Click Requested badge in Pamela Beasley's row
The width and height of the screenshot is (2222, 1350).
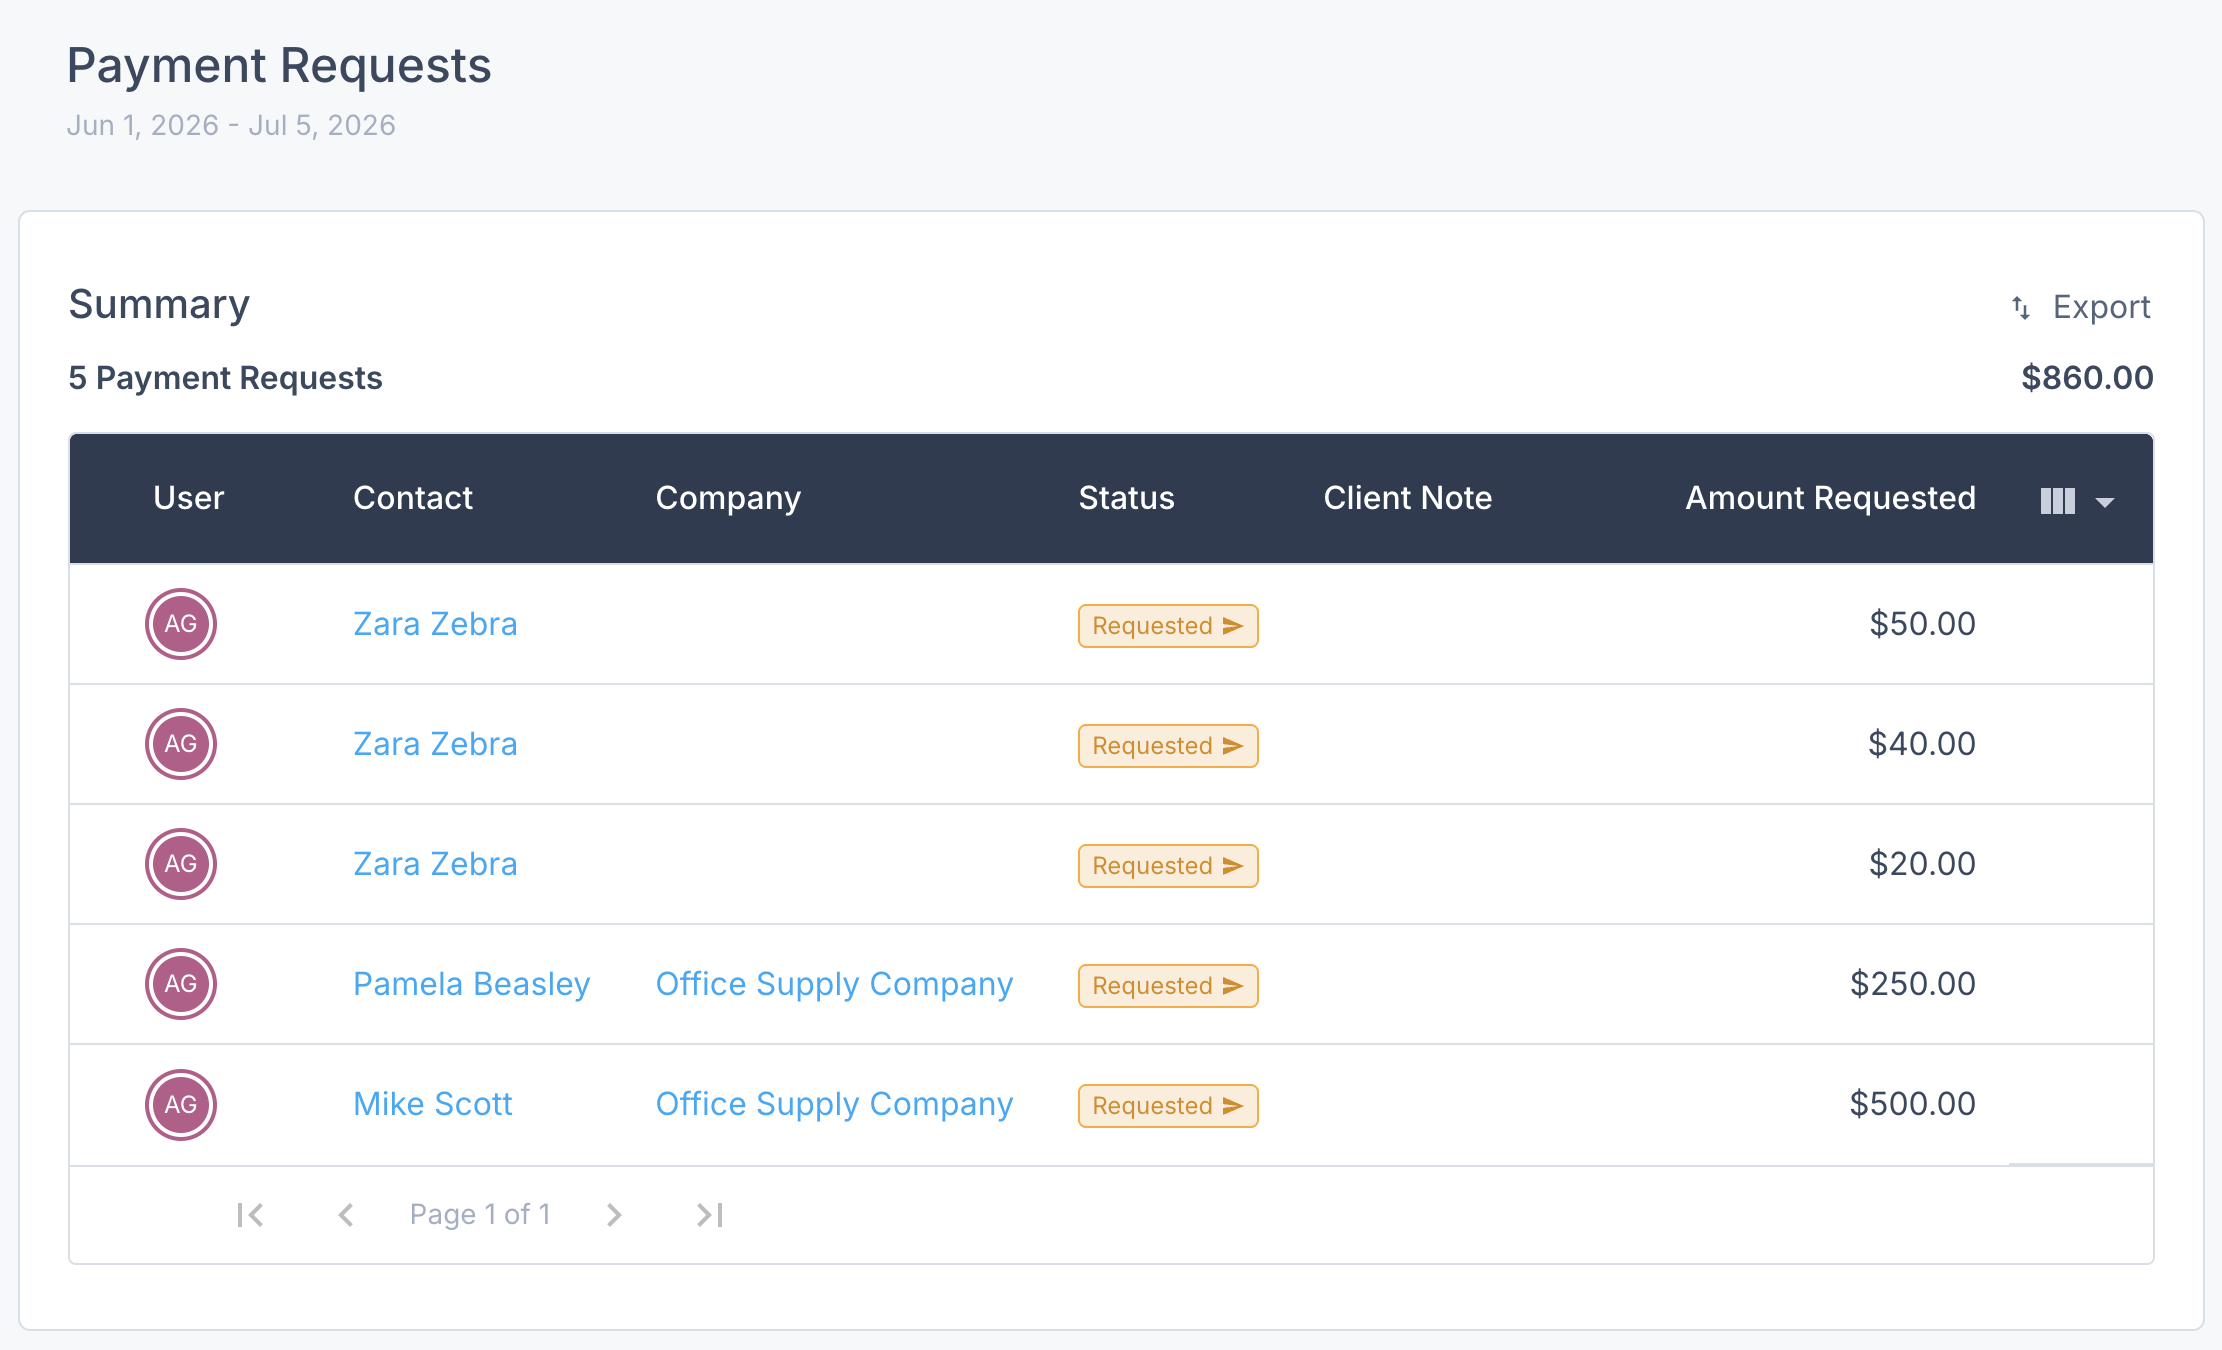tap(1168, 986)
